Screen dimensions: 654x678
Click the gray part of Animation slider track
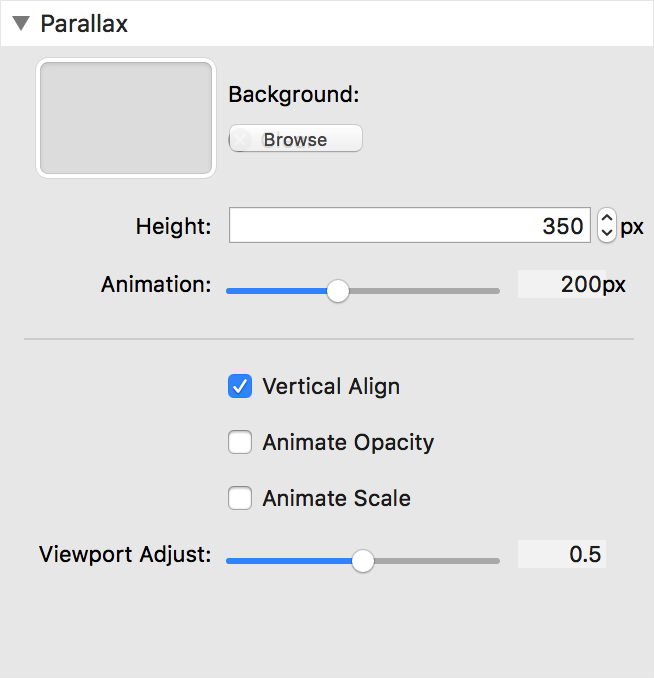(x=424, y=291)
